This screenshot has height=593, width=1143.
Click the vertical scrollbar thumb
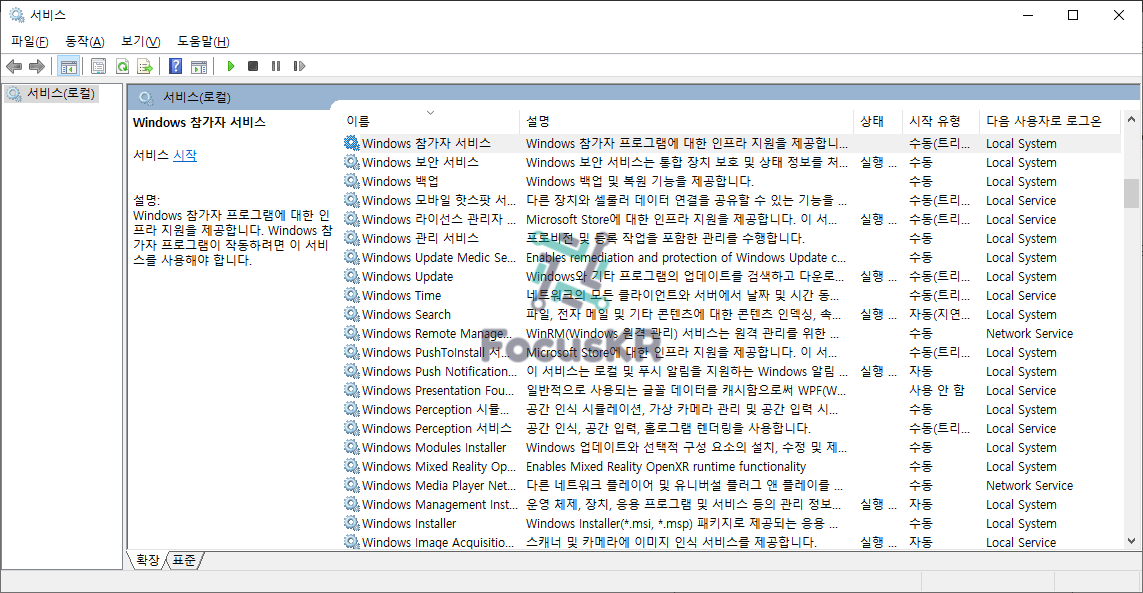pos(1131,193)
